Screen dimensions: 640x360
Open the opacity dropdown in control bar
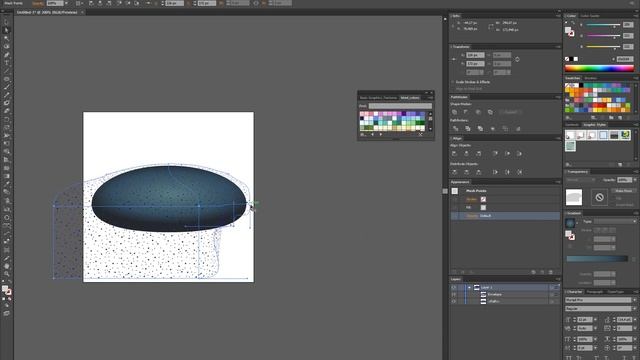(x=66, y=3)
